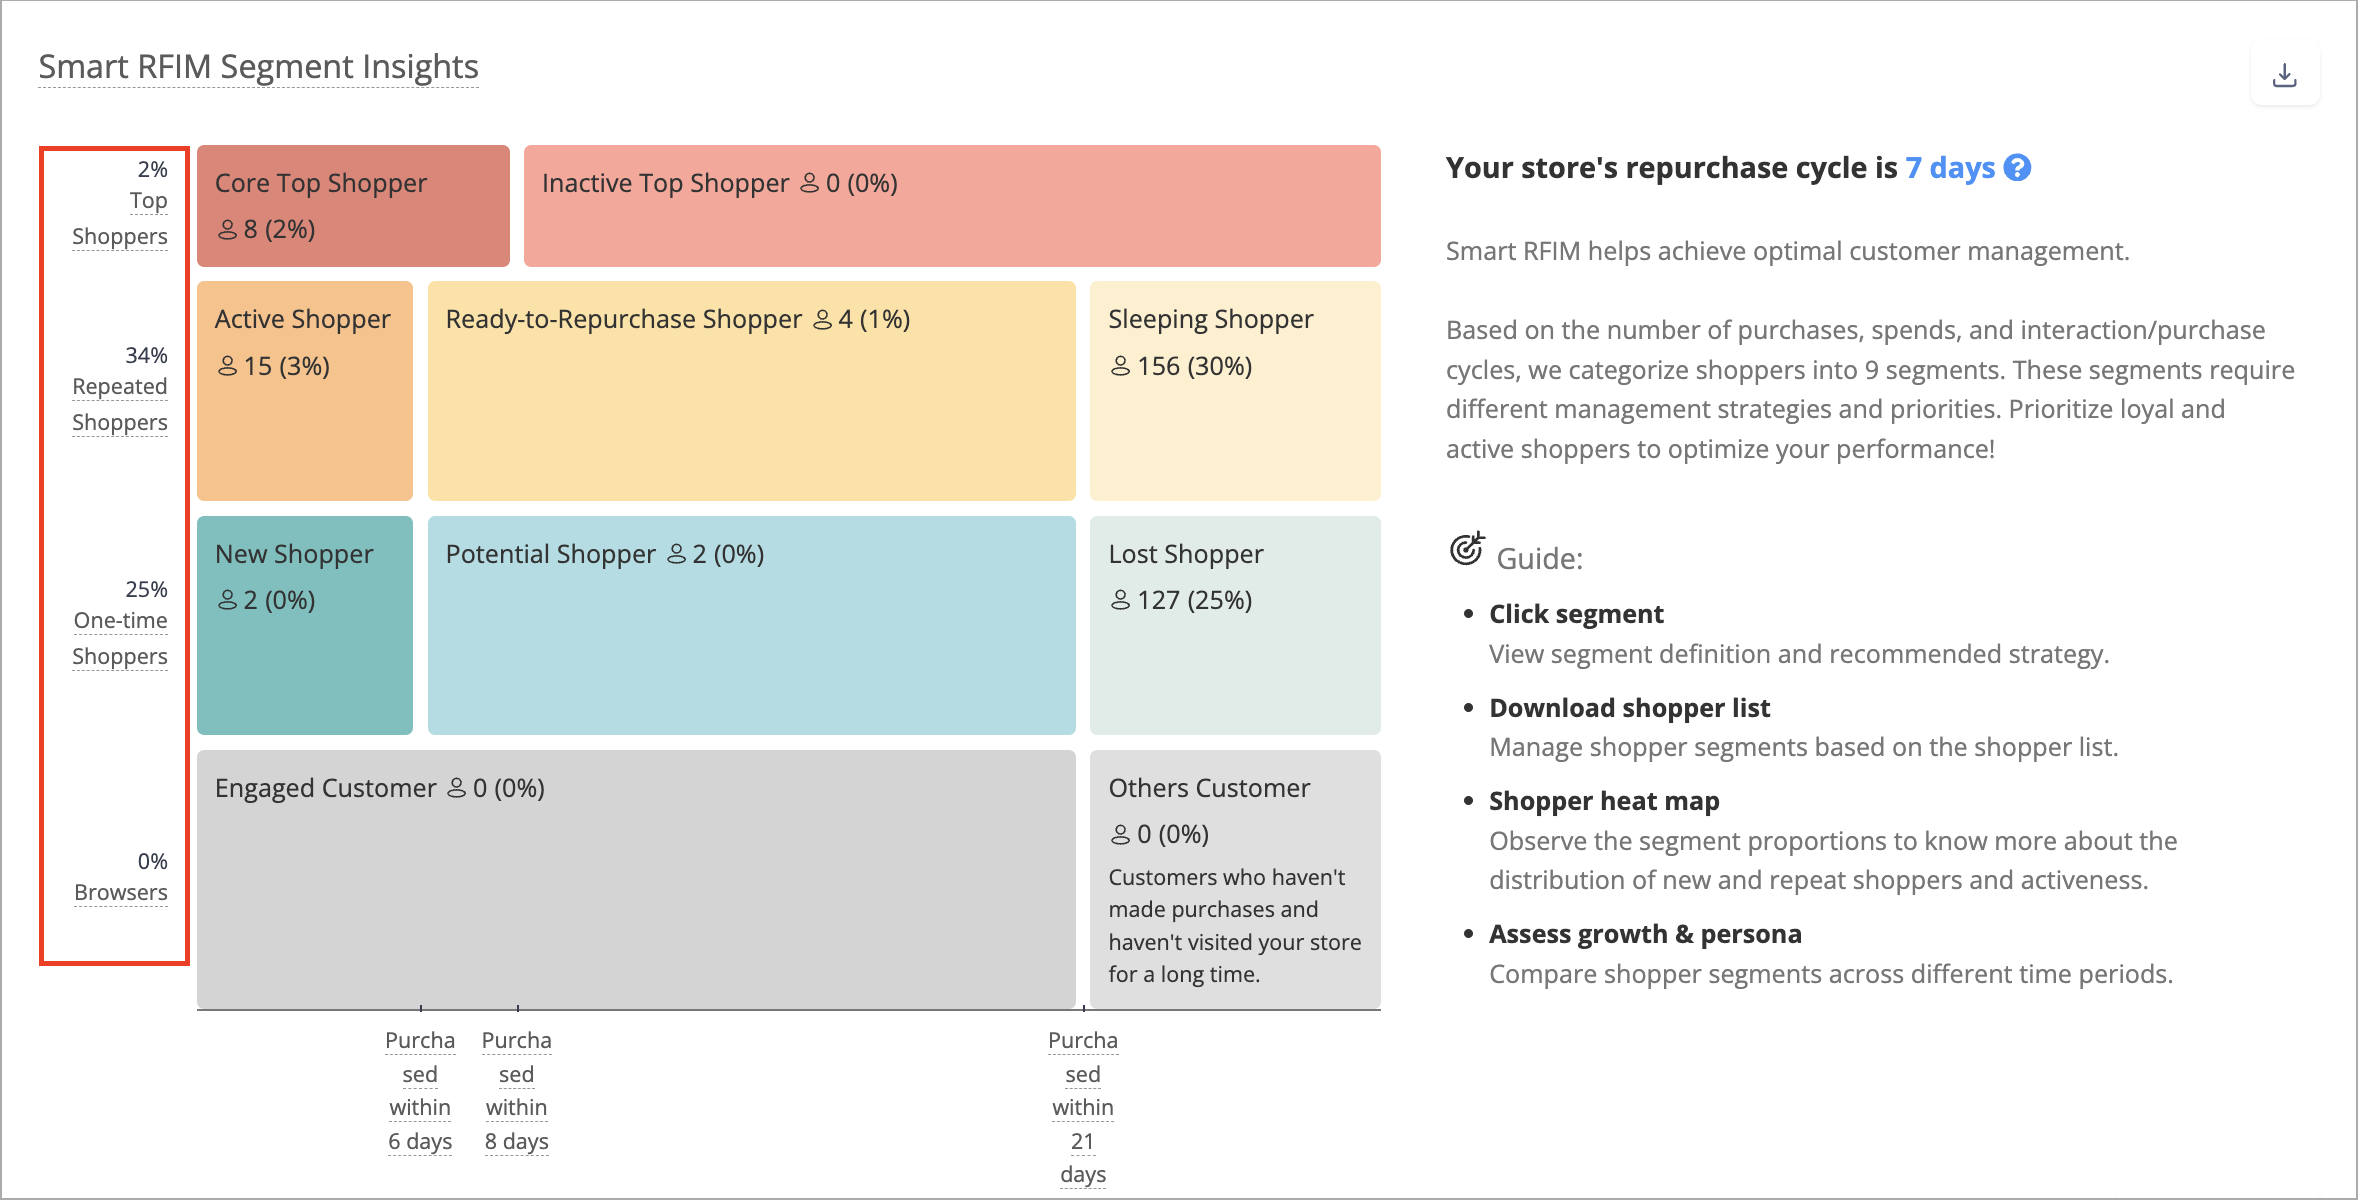
Task: Click the Repeated Shoppers row label
Action: pos(120,404)
